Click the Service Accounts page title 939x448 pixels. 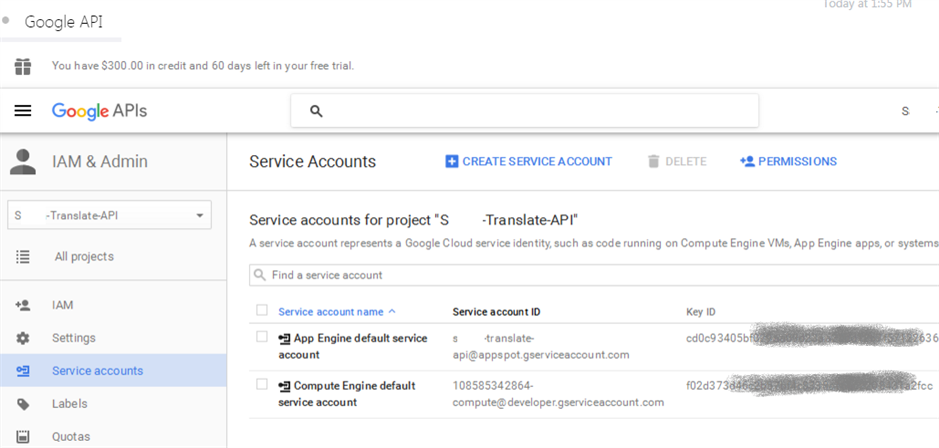pyautogui.click(x=313, y=162)
